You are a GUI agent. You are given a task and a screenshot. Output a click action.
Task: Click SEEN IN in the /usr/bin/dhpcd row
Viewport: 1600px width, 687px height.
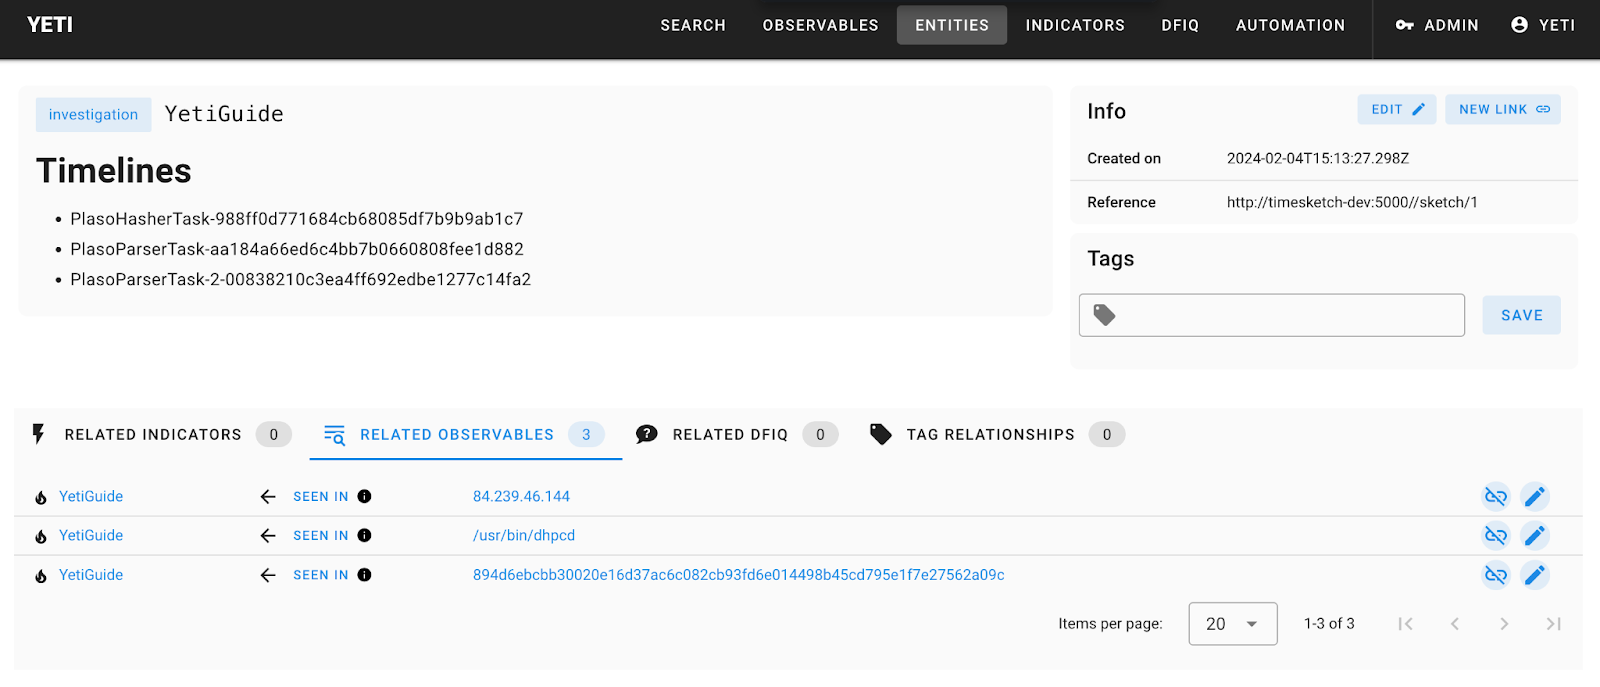[x=321, y=536]
